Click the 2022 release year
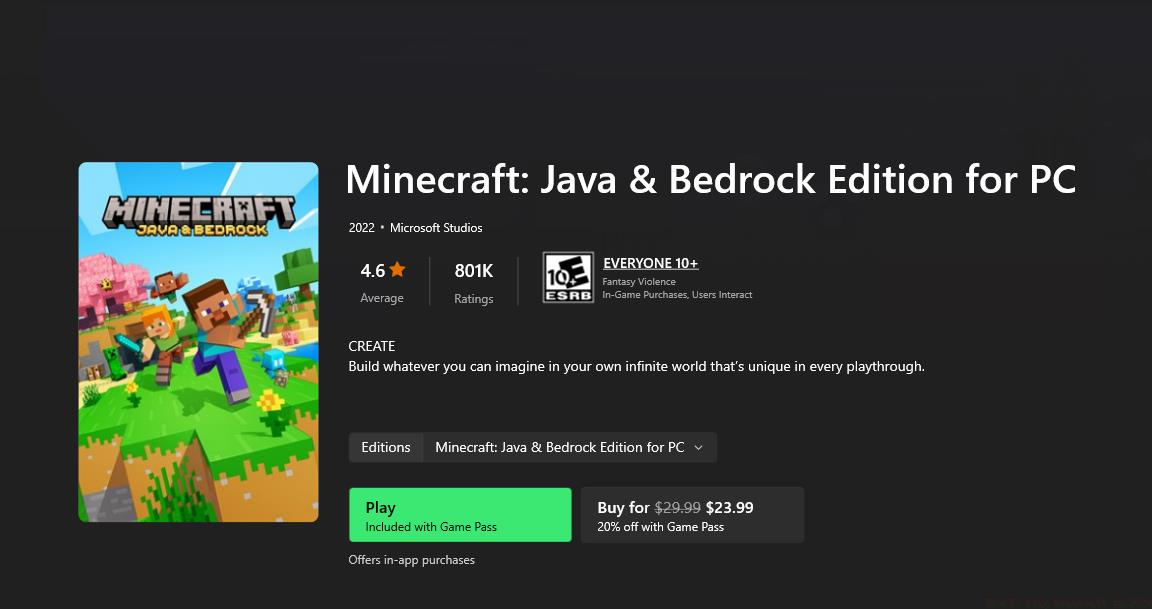This screenshot has width=1152, height=609. (x=361, y=228)
